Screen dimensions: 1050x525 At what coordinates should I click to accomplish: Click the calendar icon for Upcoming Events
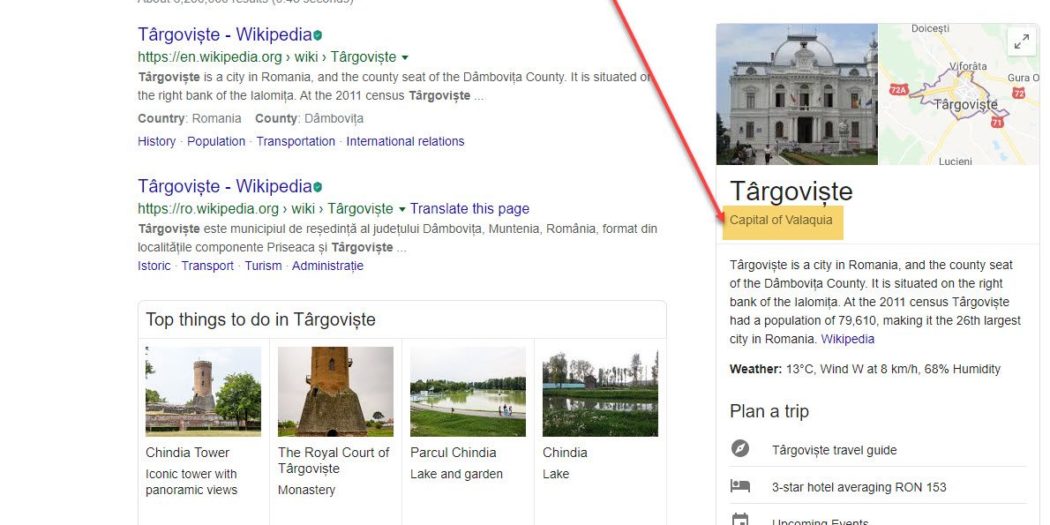tap(740, 520)
